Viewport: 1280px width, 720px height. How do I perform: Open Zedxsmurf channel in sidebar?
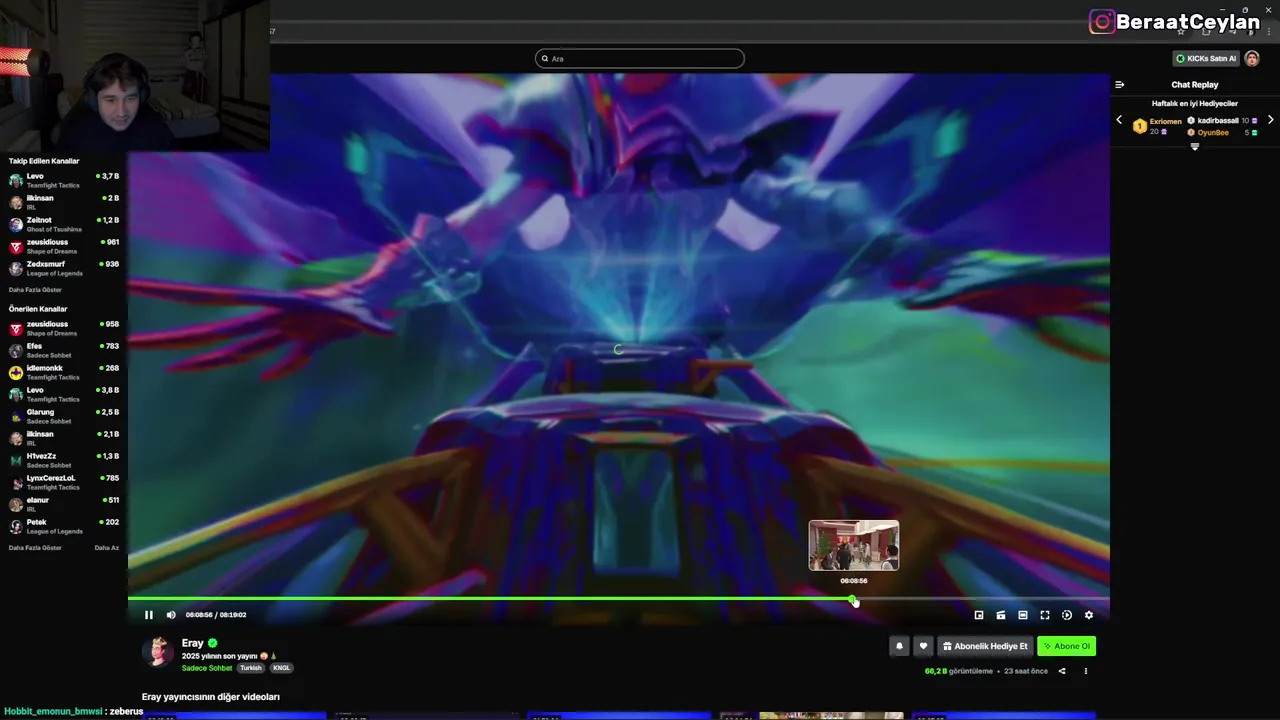(64, 268)
